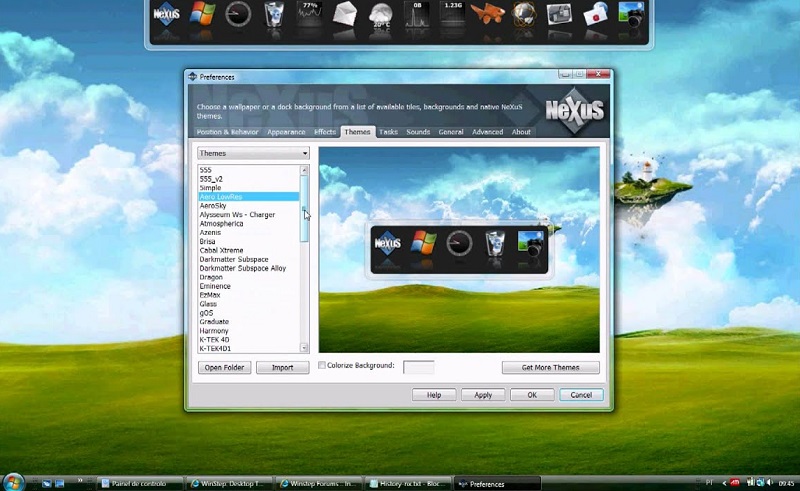
Task: Open the camera screenshot icon in the top dock
Action: tap(631, 14)
